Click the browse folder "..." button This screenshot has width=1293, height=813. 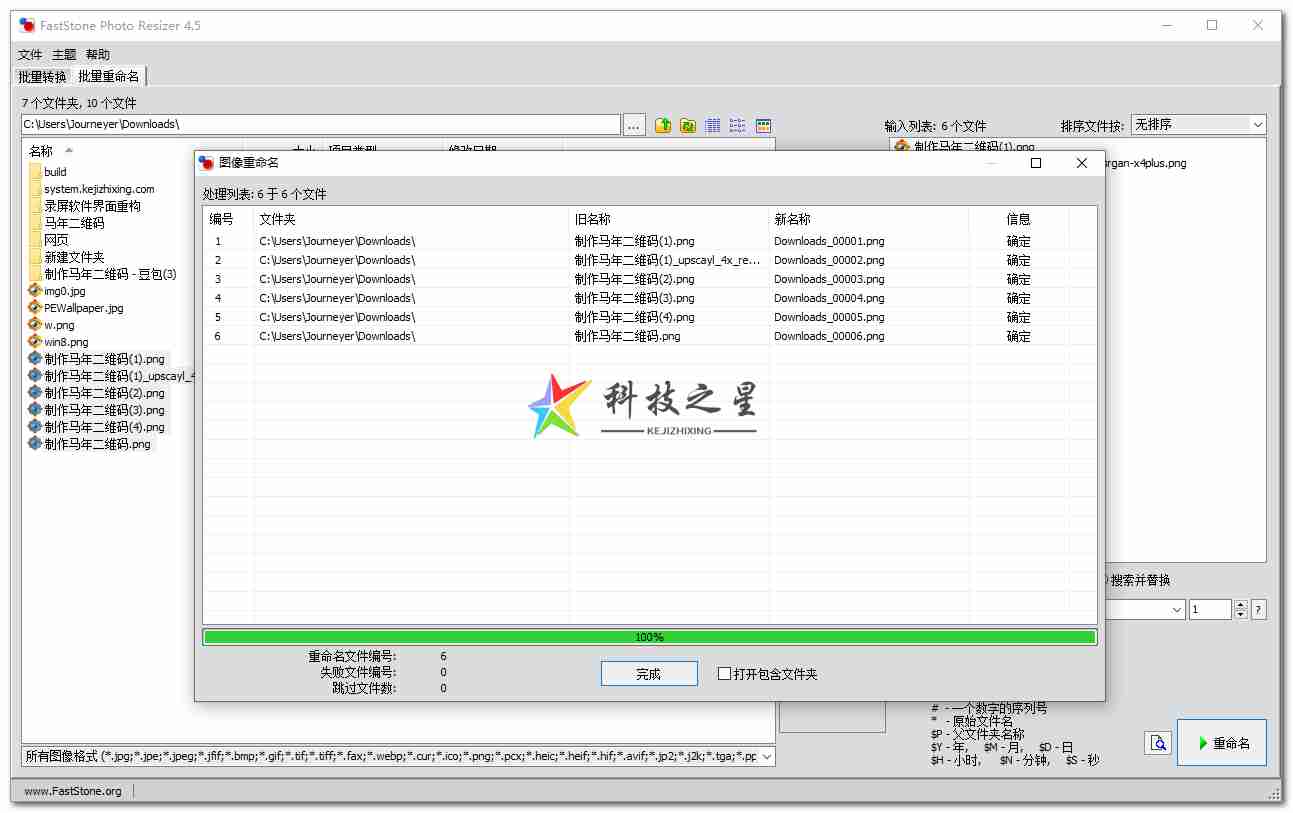click(x=633, y=124)
